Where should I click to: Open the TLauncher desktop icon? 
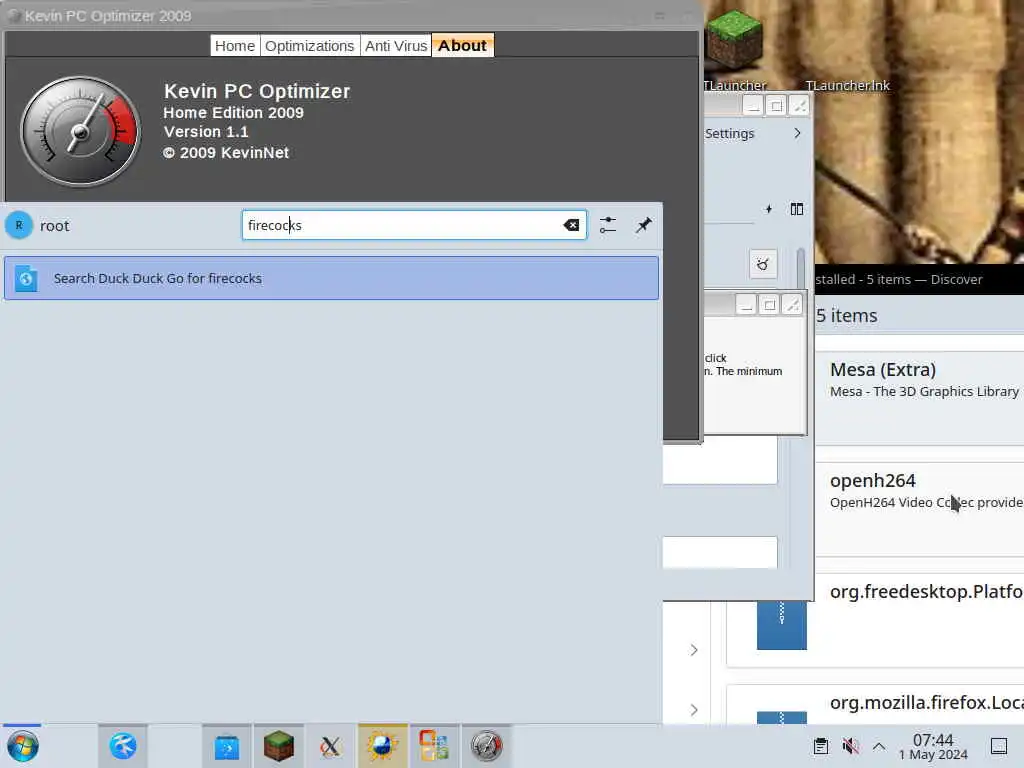[735, 51]
